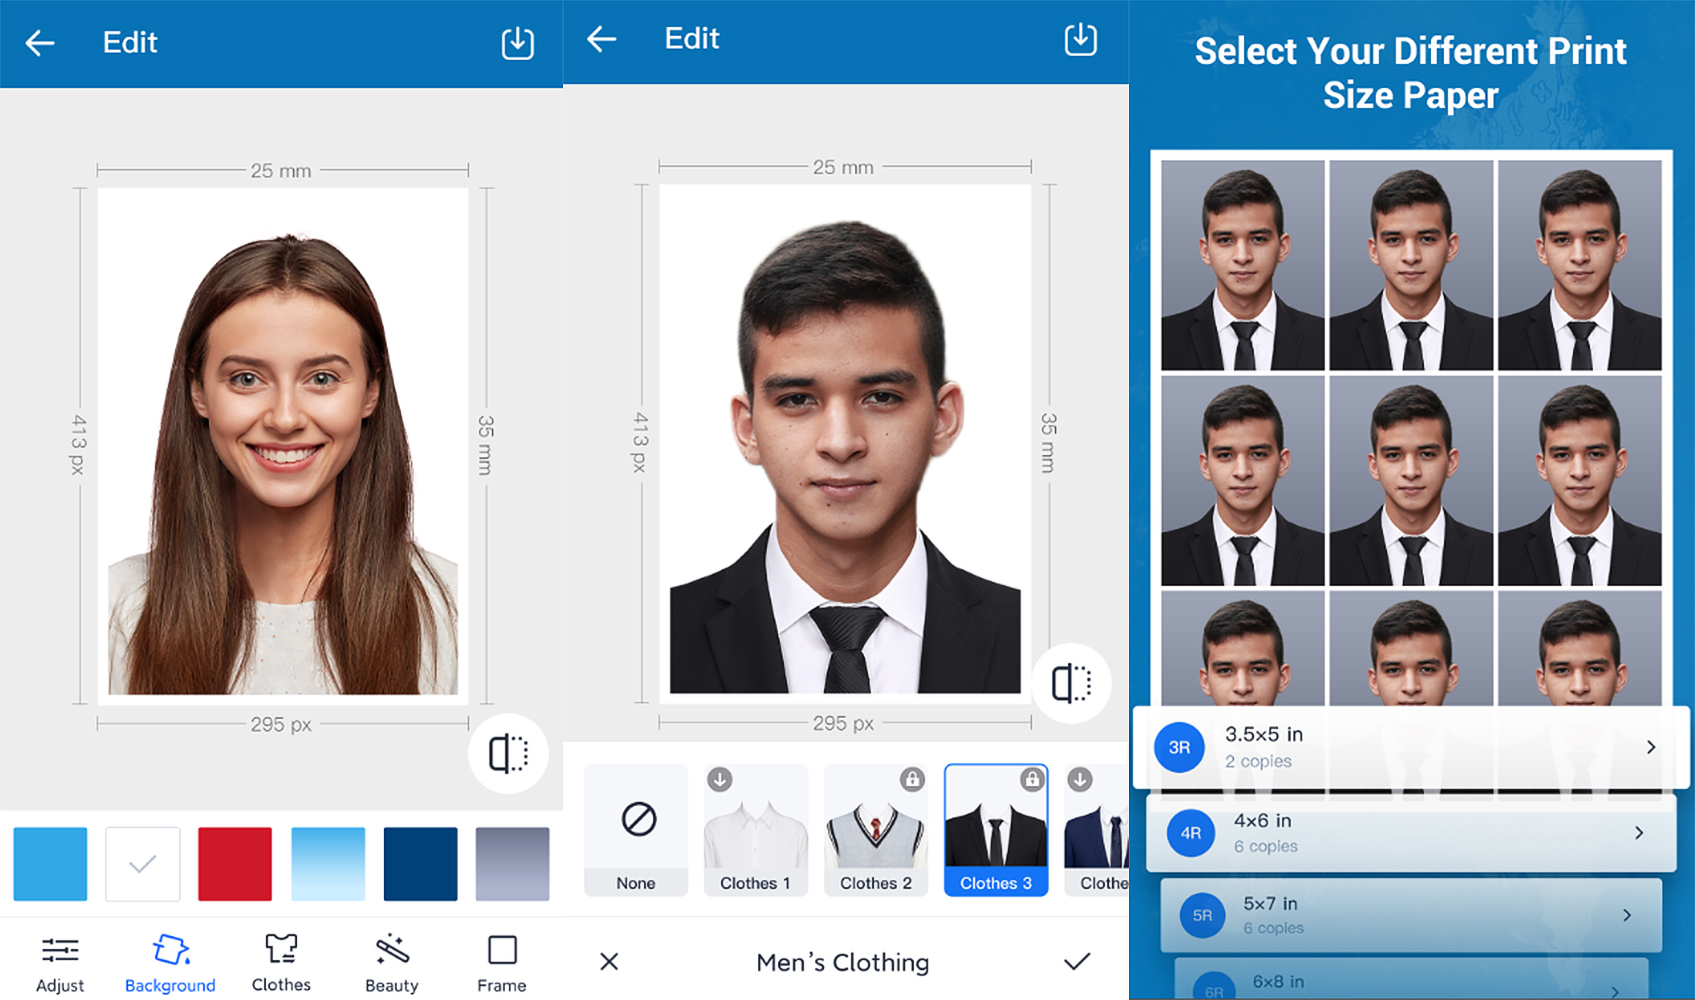The height and width of the screenshot is (1000, 1695).
Task: Open the 4R 4x6 in chevron
Action: (1639, 833)
